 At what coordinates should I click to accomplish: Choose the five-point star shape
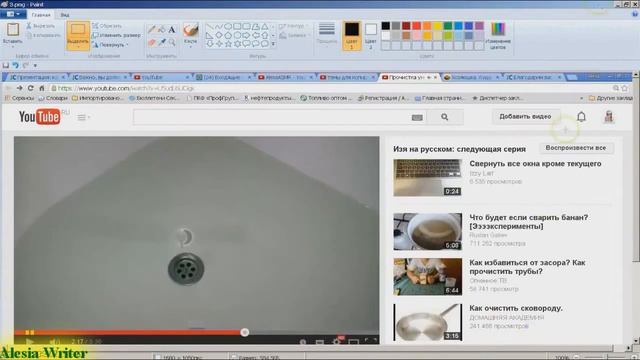228,44
